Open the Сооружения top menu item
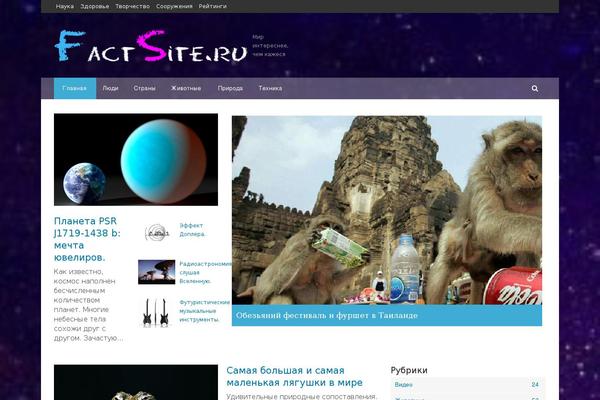Viewport: 600px width, 400px height. point(174,7)
